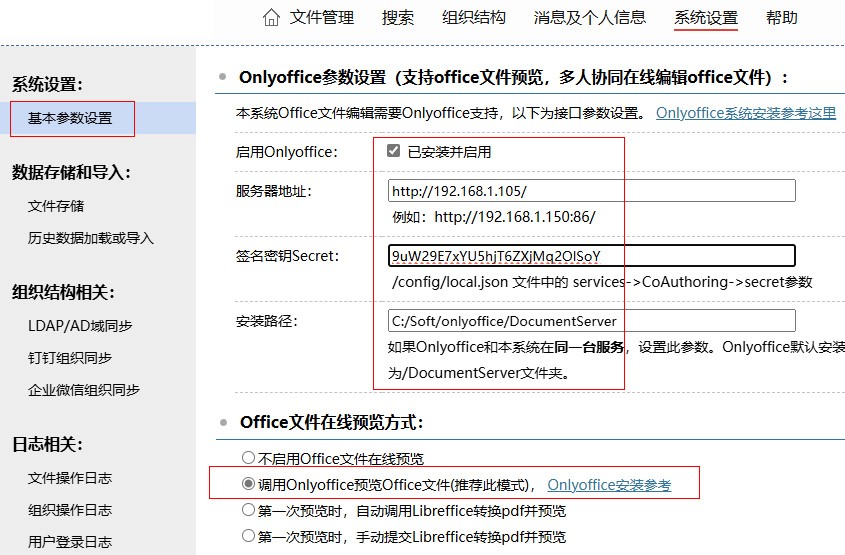Click the Onlyoffice参数设置 section heading
Viewport: 845px width, 555px height.
[513, 78]
